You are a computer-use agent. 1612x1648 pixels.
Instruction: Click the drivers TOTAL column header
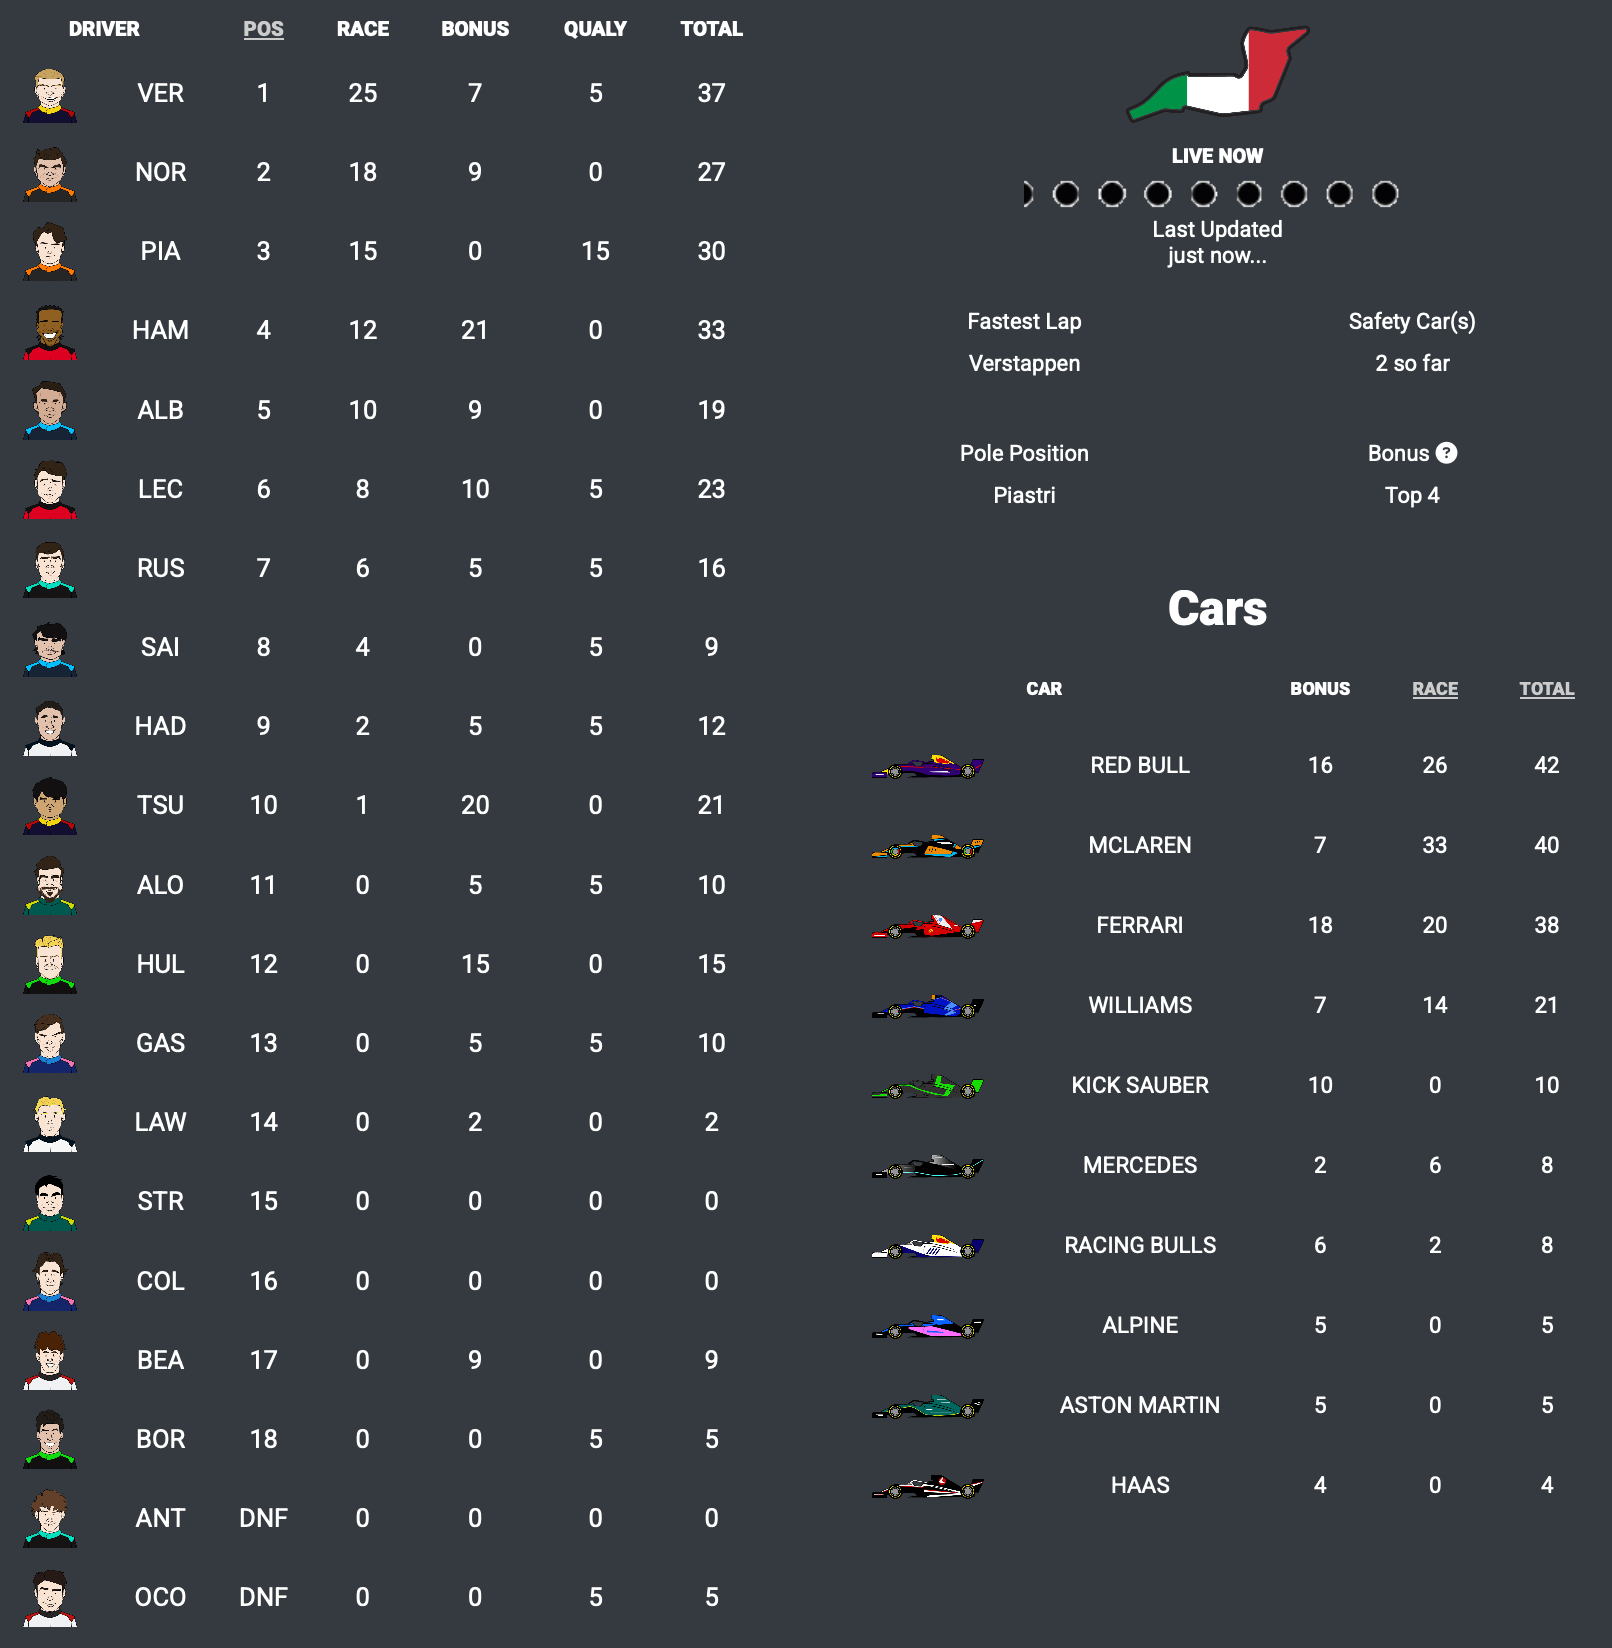pos(711,29)
